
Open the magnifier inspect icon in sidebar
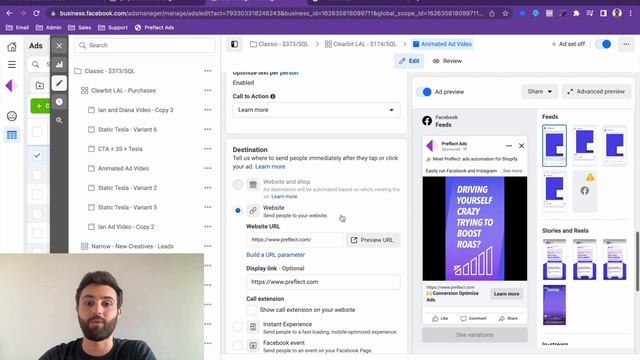pos(59,120)
